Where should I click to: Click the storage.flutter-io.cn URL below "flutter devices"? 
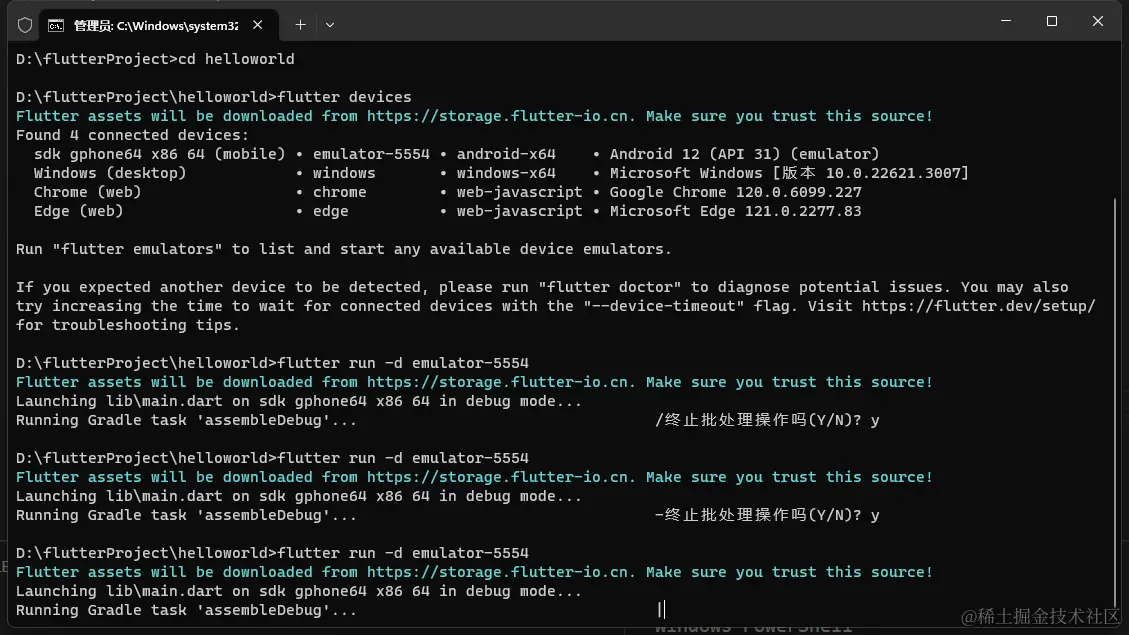tap(501, 116)
